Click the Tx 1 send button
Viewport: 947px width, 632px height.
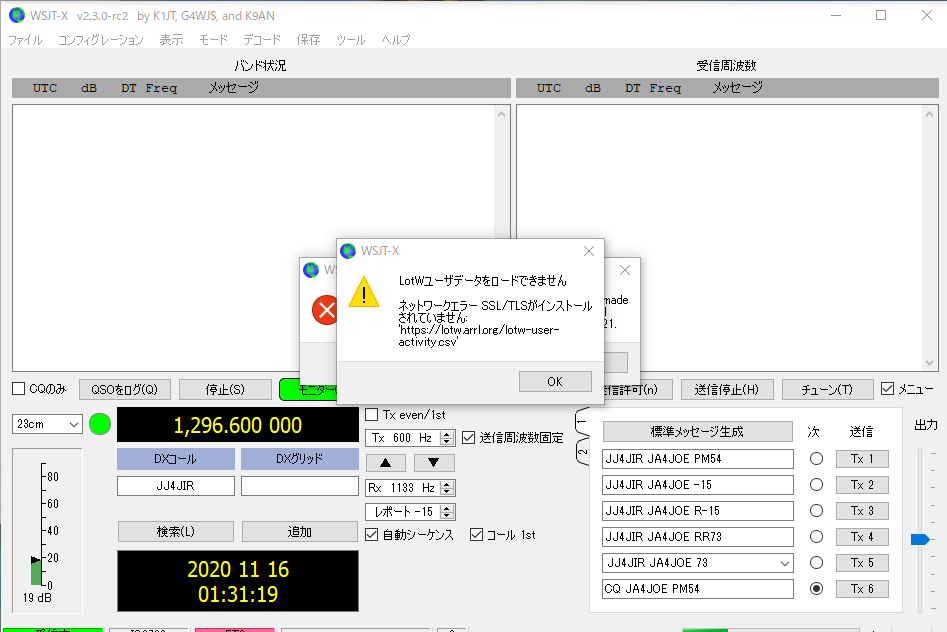tap(862, 459)
